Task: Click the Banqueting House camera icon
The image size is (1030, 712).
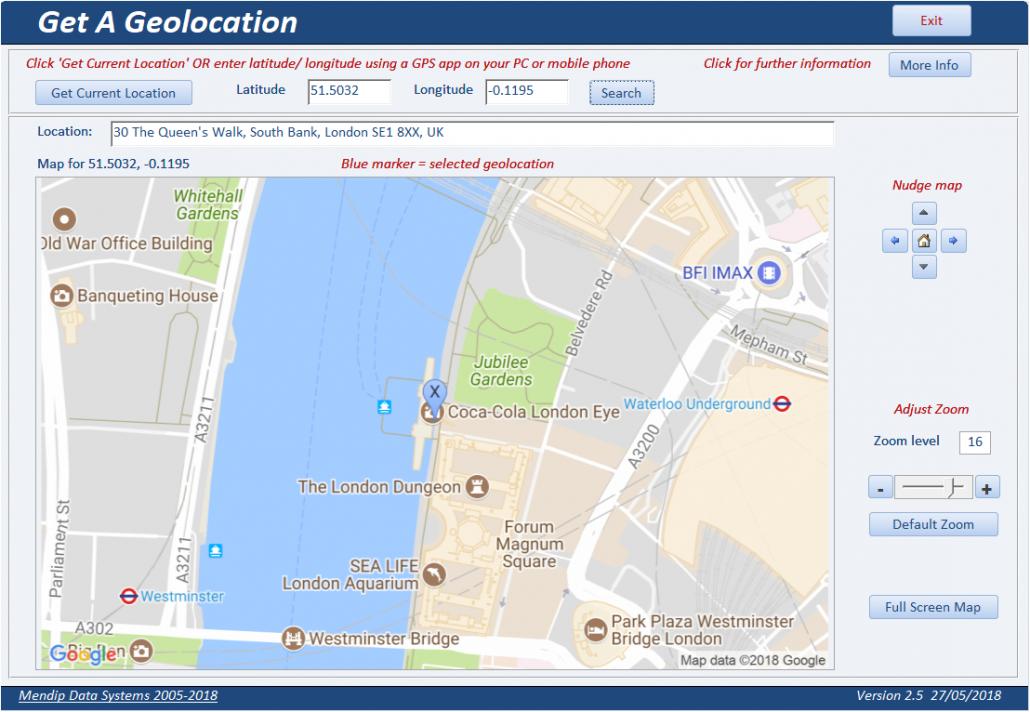Action: (x=62, y=296)
